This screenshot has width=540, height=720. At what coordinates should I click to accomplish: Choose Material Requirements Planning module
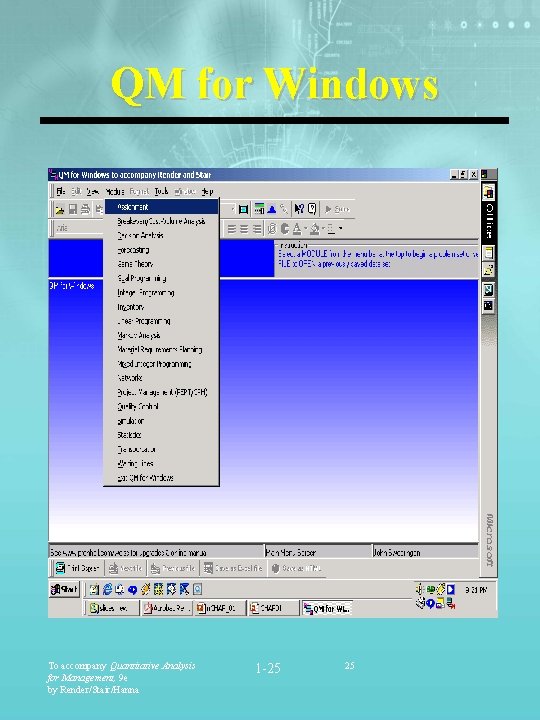(161, 349)
